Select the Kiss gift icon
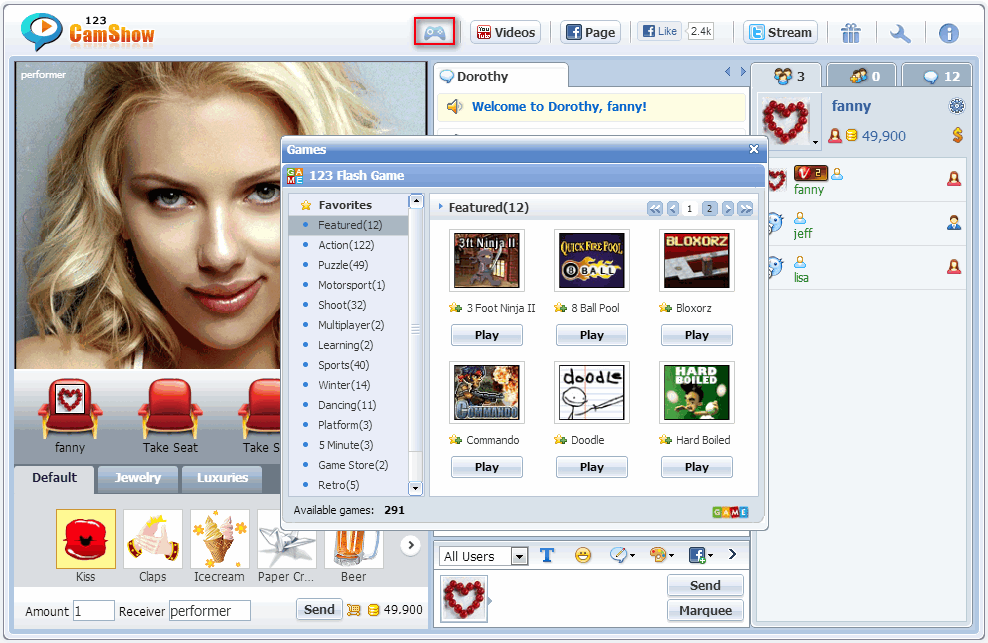The height and width of the screenshot is (643, 988). click(86, 540)
